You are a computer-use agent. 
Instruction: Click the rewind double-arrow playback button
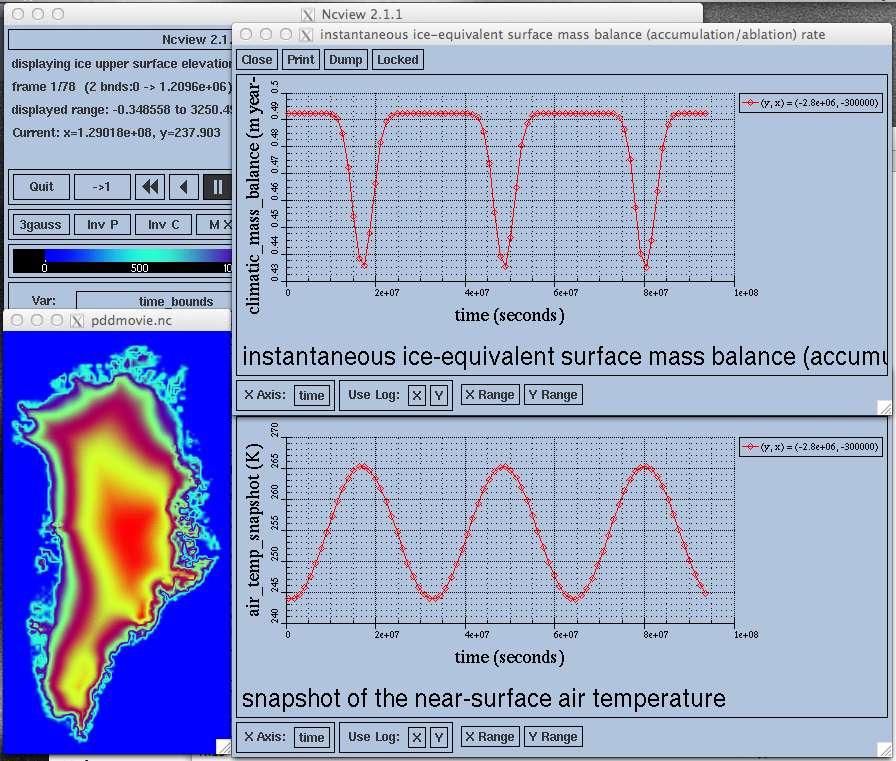150,187
